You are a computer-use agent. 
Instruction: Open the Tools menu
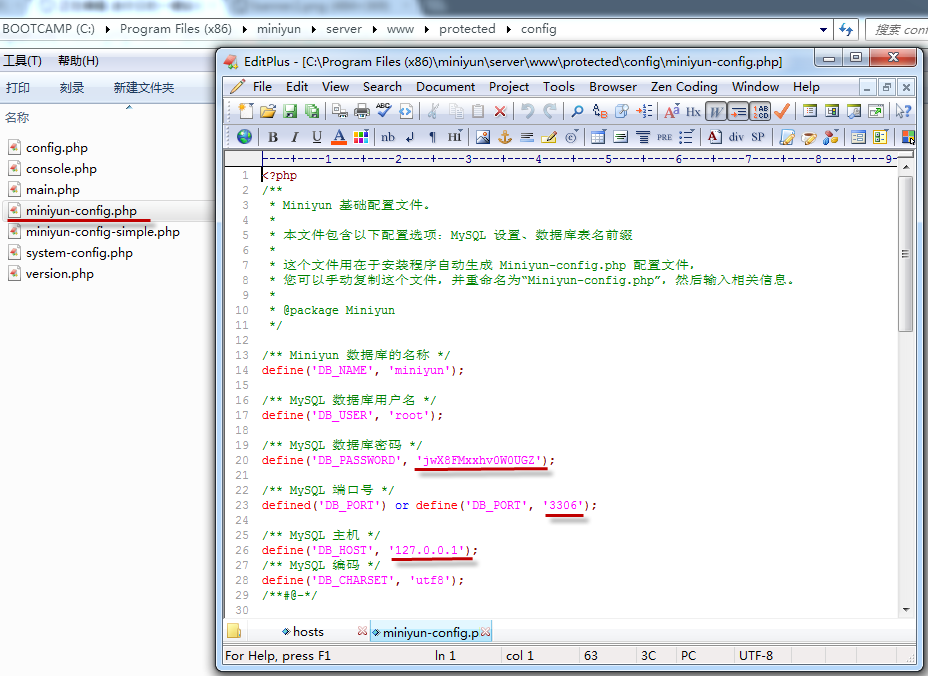point(559,86)
